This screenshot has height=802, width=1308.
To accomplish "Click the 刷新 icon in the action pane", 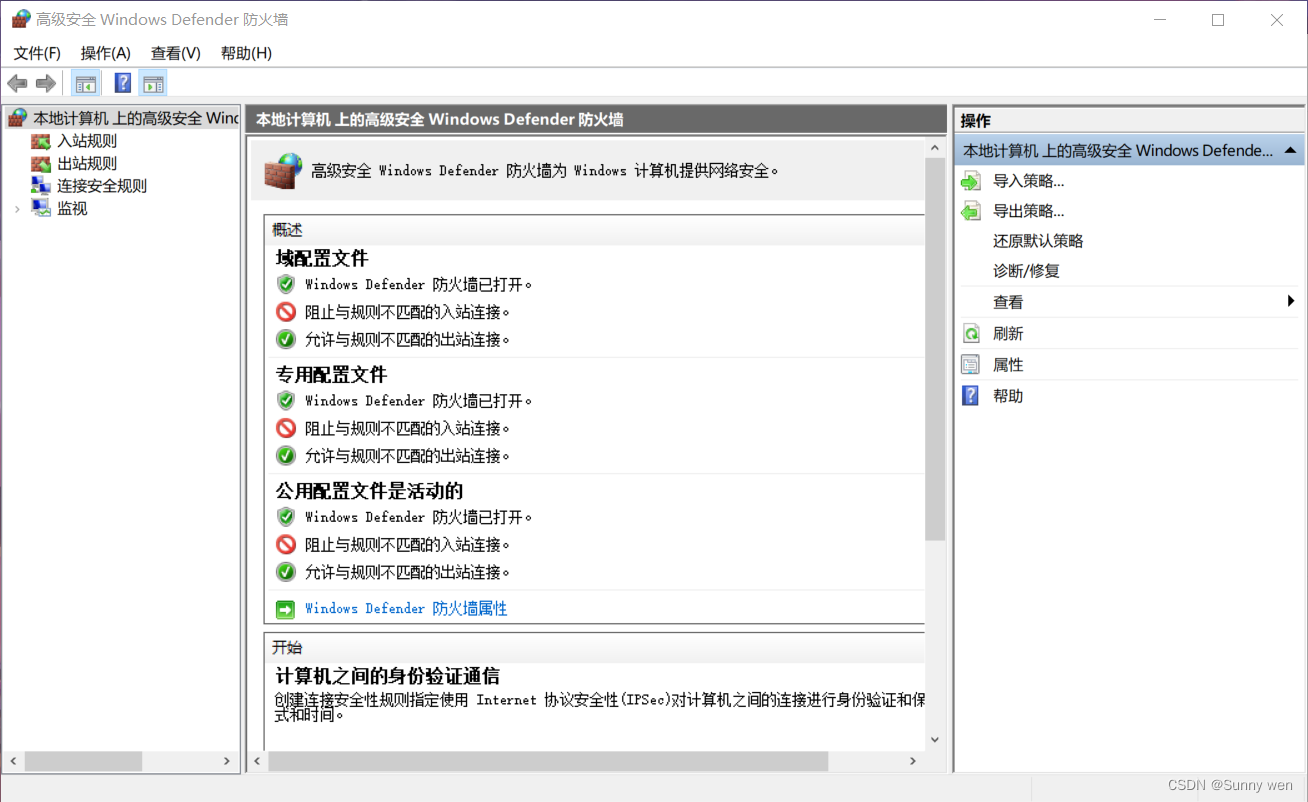I will coord(971,333).
